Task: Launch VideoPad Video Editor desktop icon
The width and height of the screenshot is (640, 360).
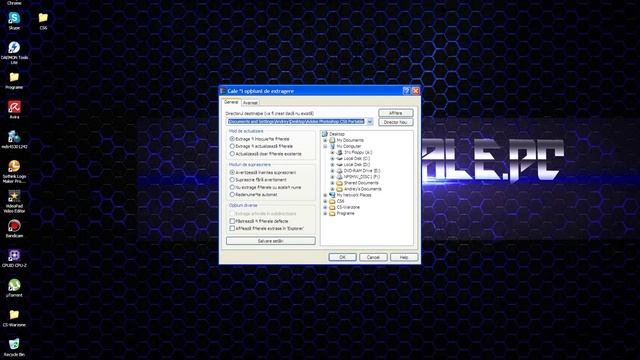Action: coord(14,196)
